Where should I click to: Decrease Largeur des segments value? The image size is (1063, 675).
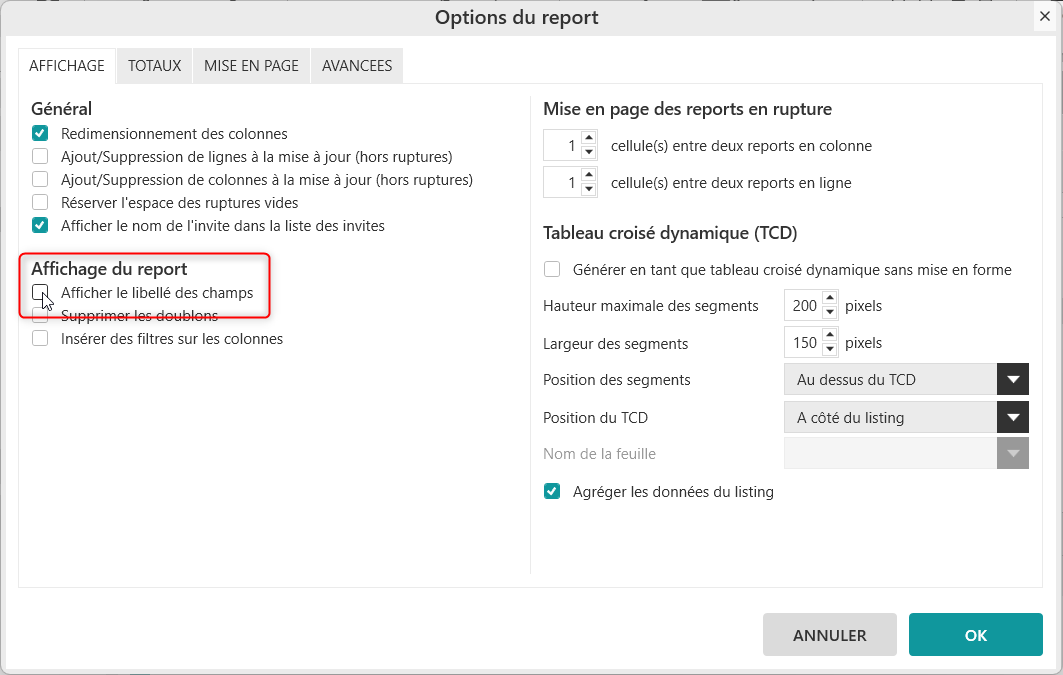pos(830,350)
